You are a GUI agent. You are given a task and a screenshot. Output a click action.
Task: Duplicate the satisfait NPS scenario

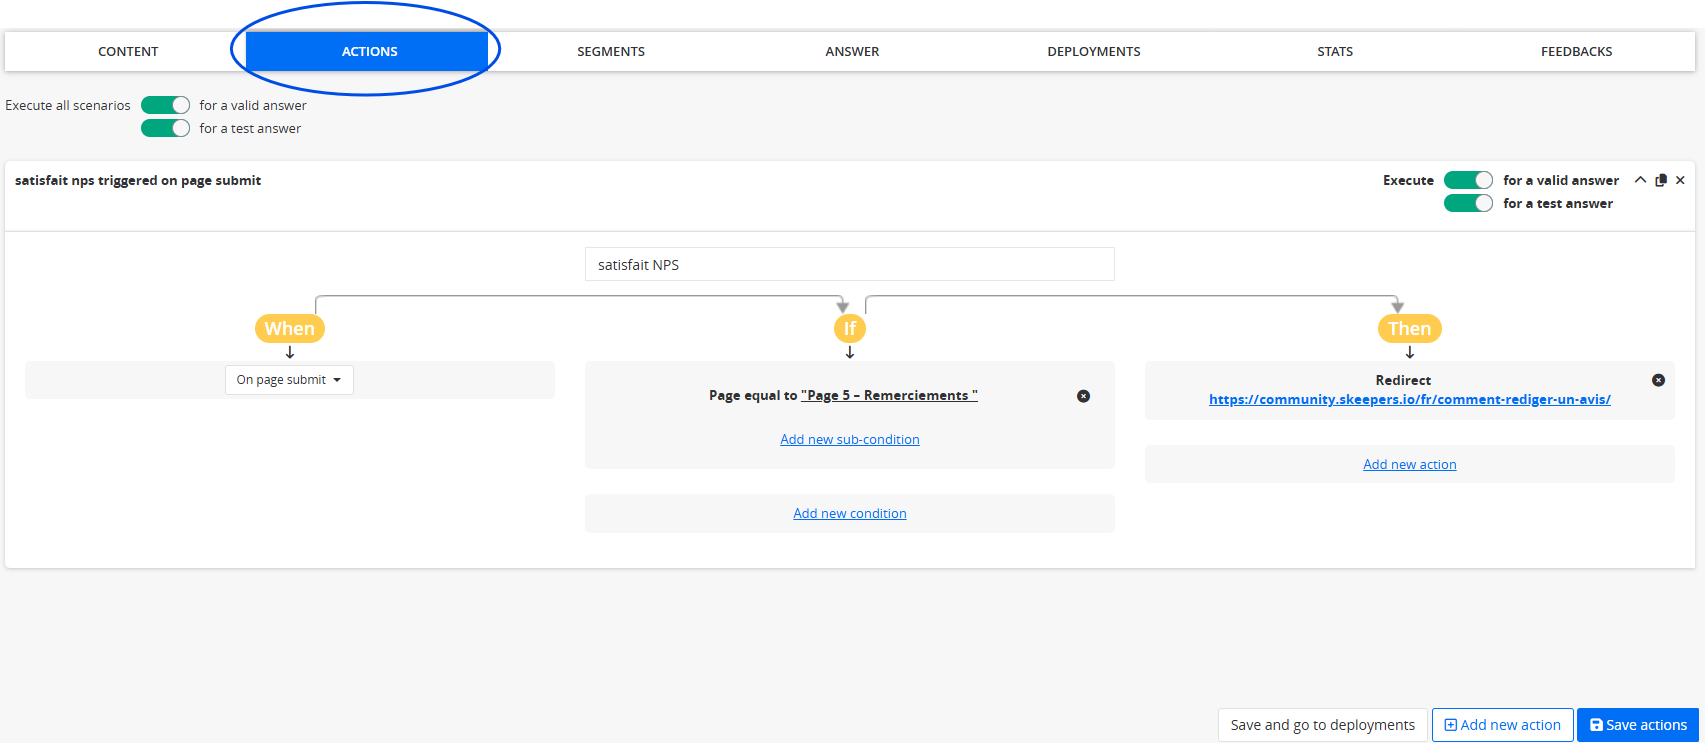[x=1661, y=180]
